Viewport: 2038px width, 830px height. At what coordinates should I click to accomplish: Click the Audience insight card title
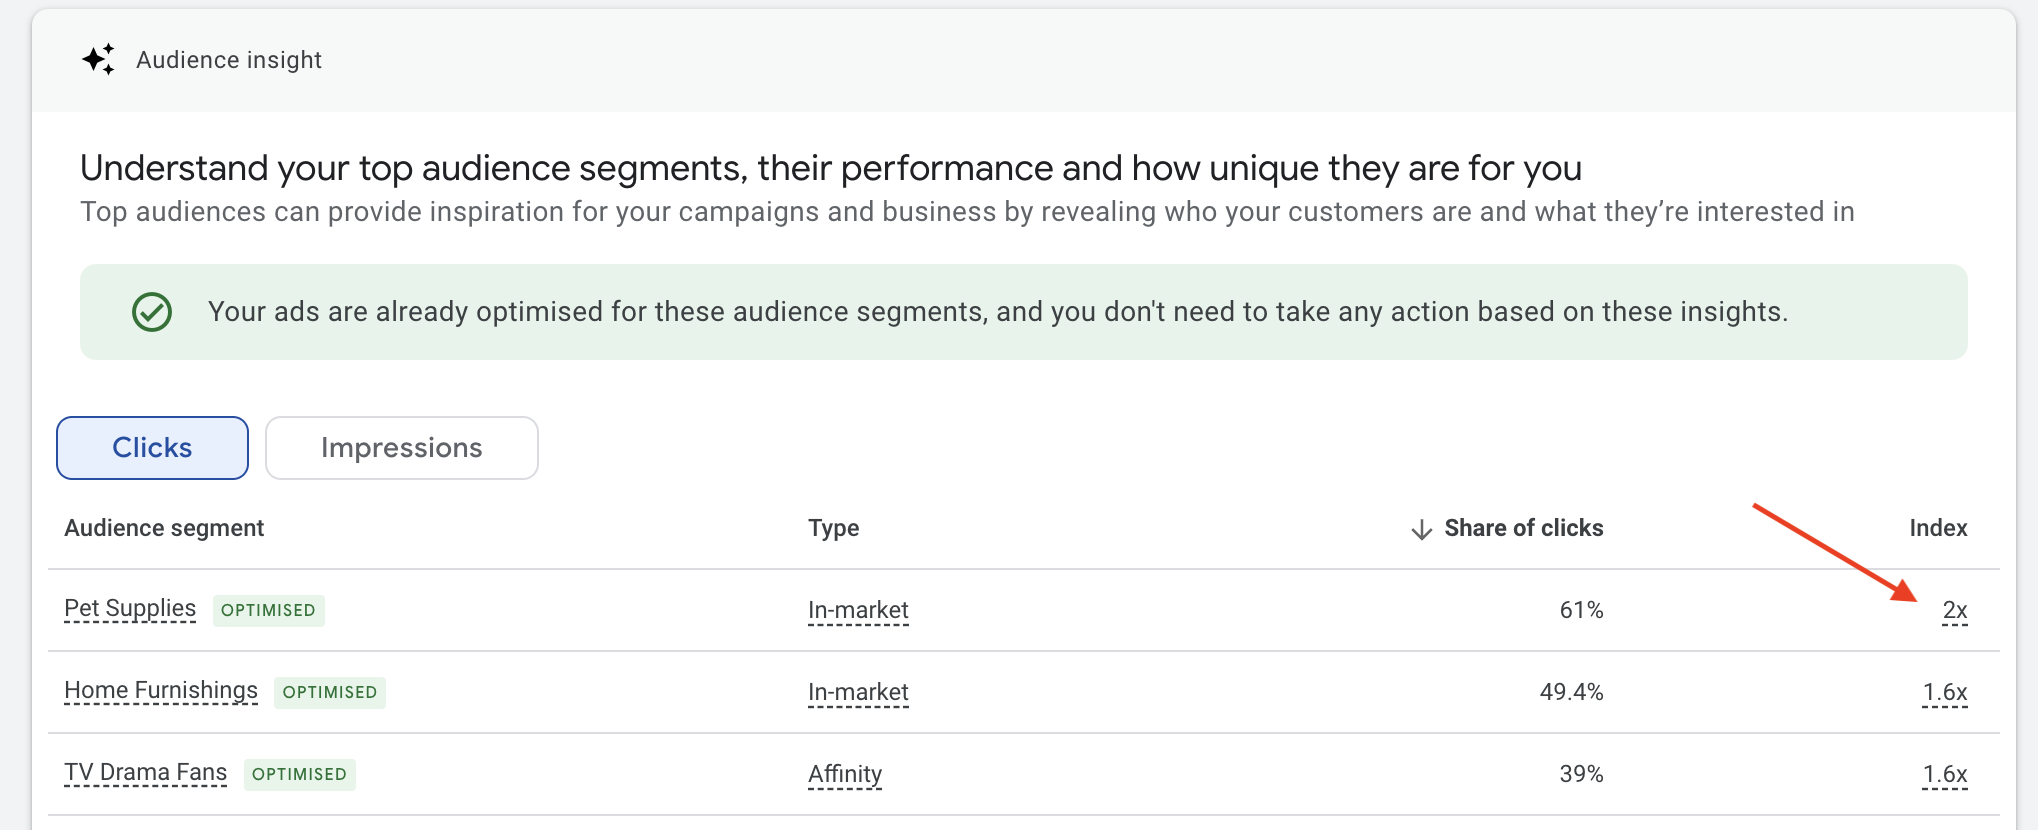pos(229,60)
